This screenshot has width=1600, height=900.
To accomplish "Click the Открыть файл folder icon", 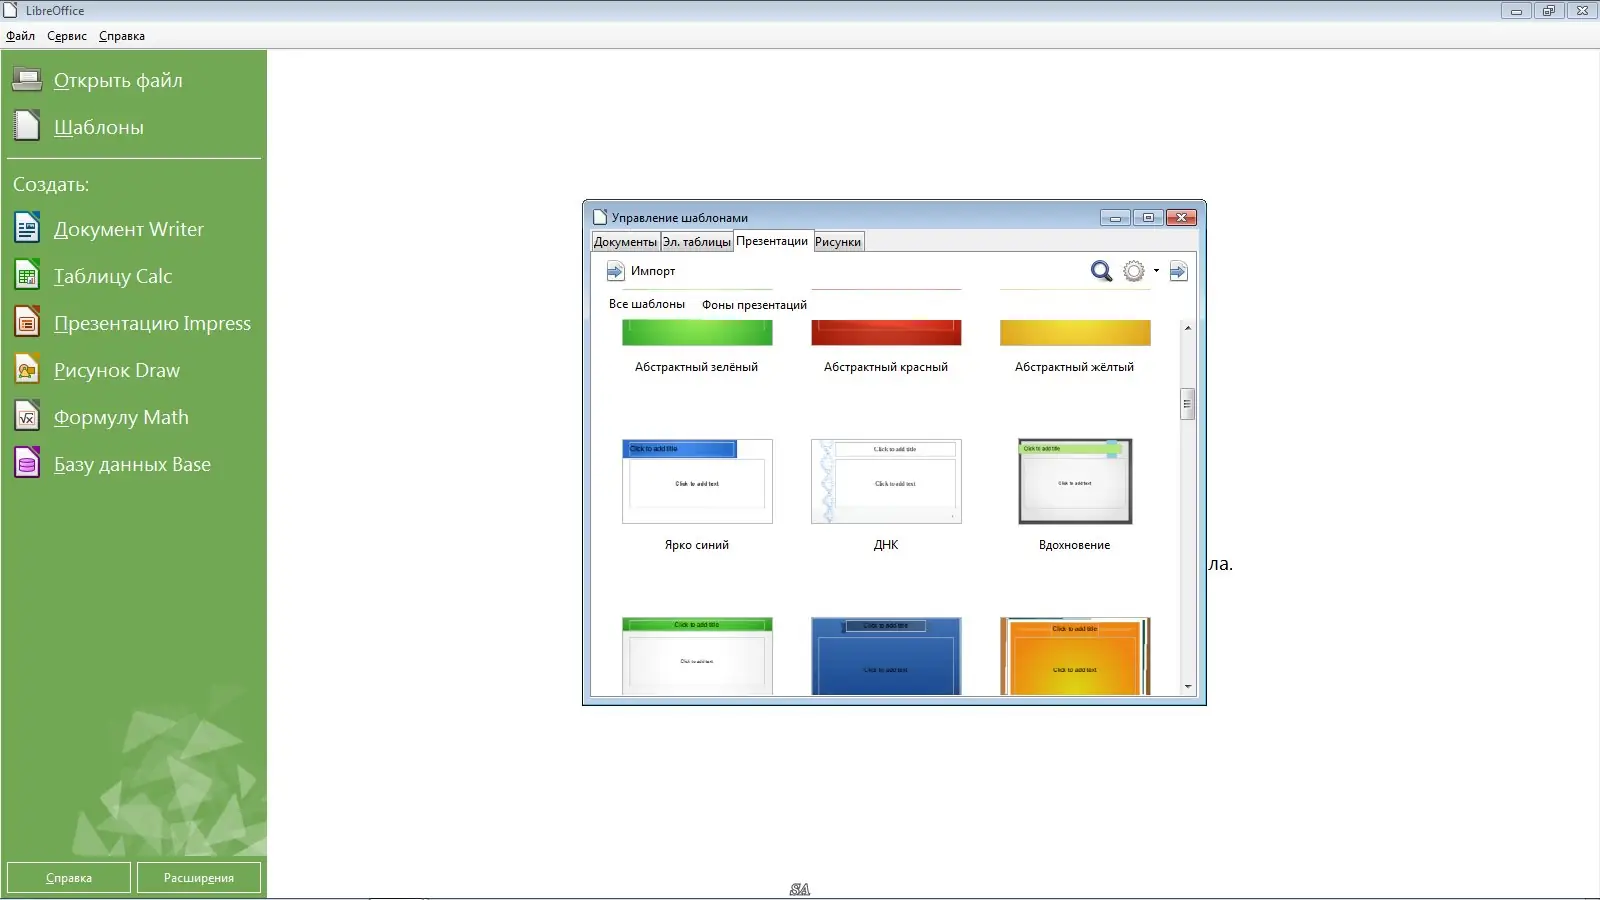I will pyautogui.click(x=27, y=80).
